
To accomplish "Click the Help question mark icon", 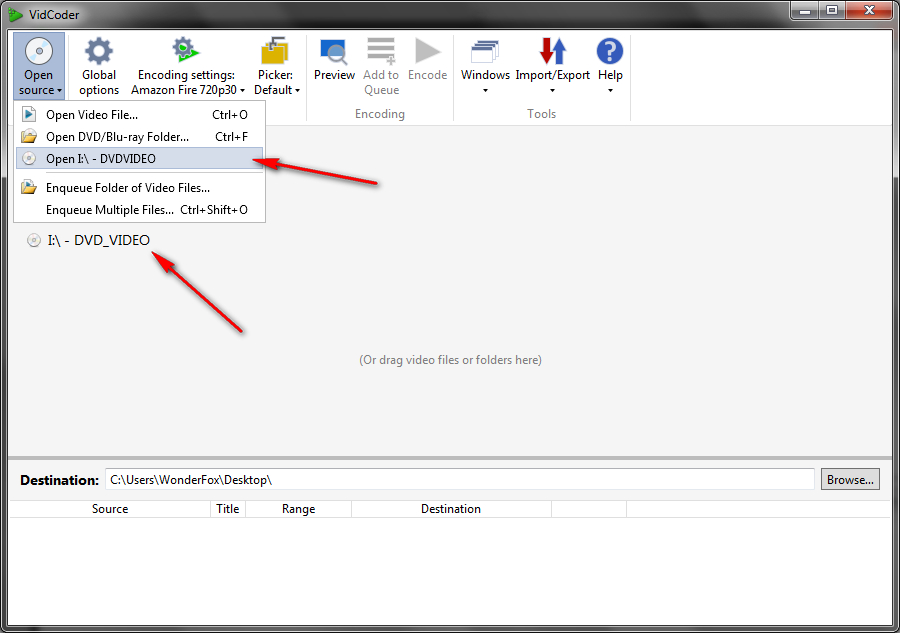I will pos(610,51).
